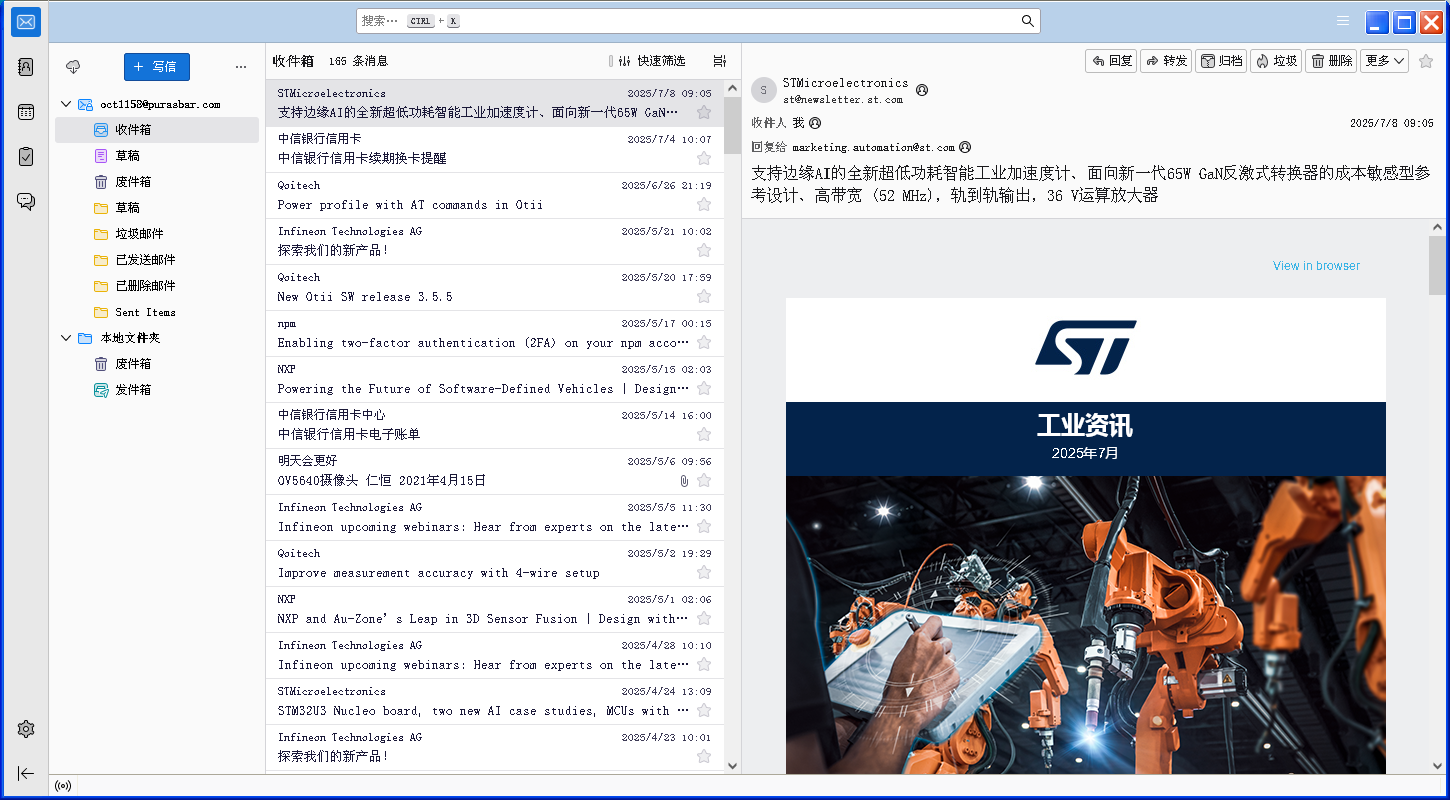Open the Tasks space
This screenshot has width=1450, height=800.
pos(26,157)
